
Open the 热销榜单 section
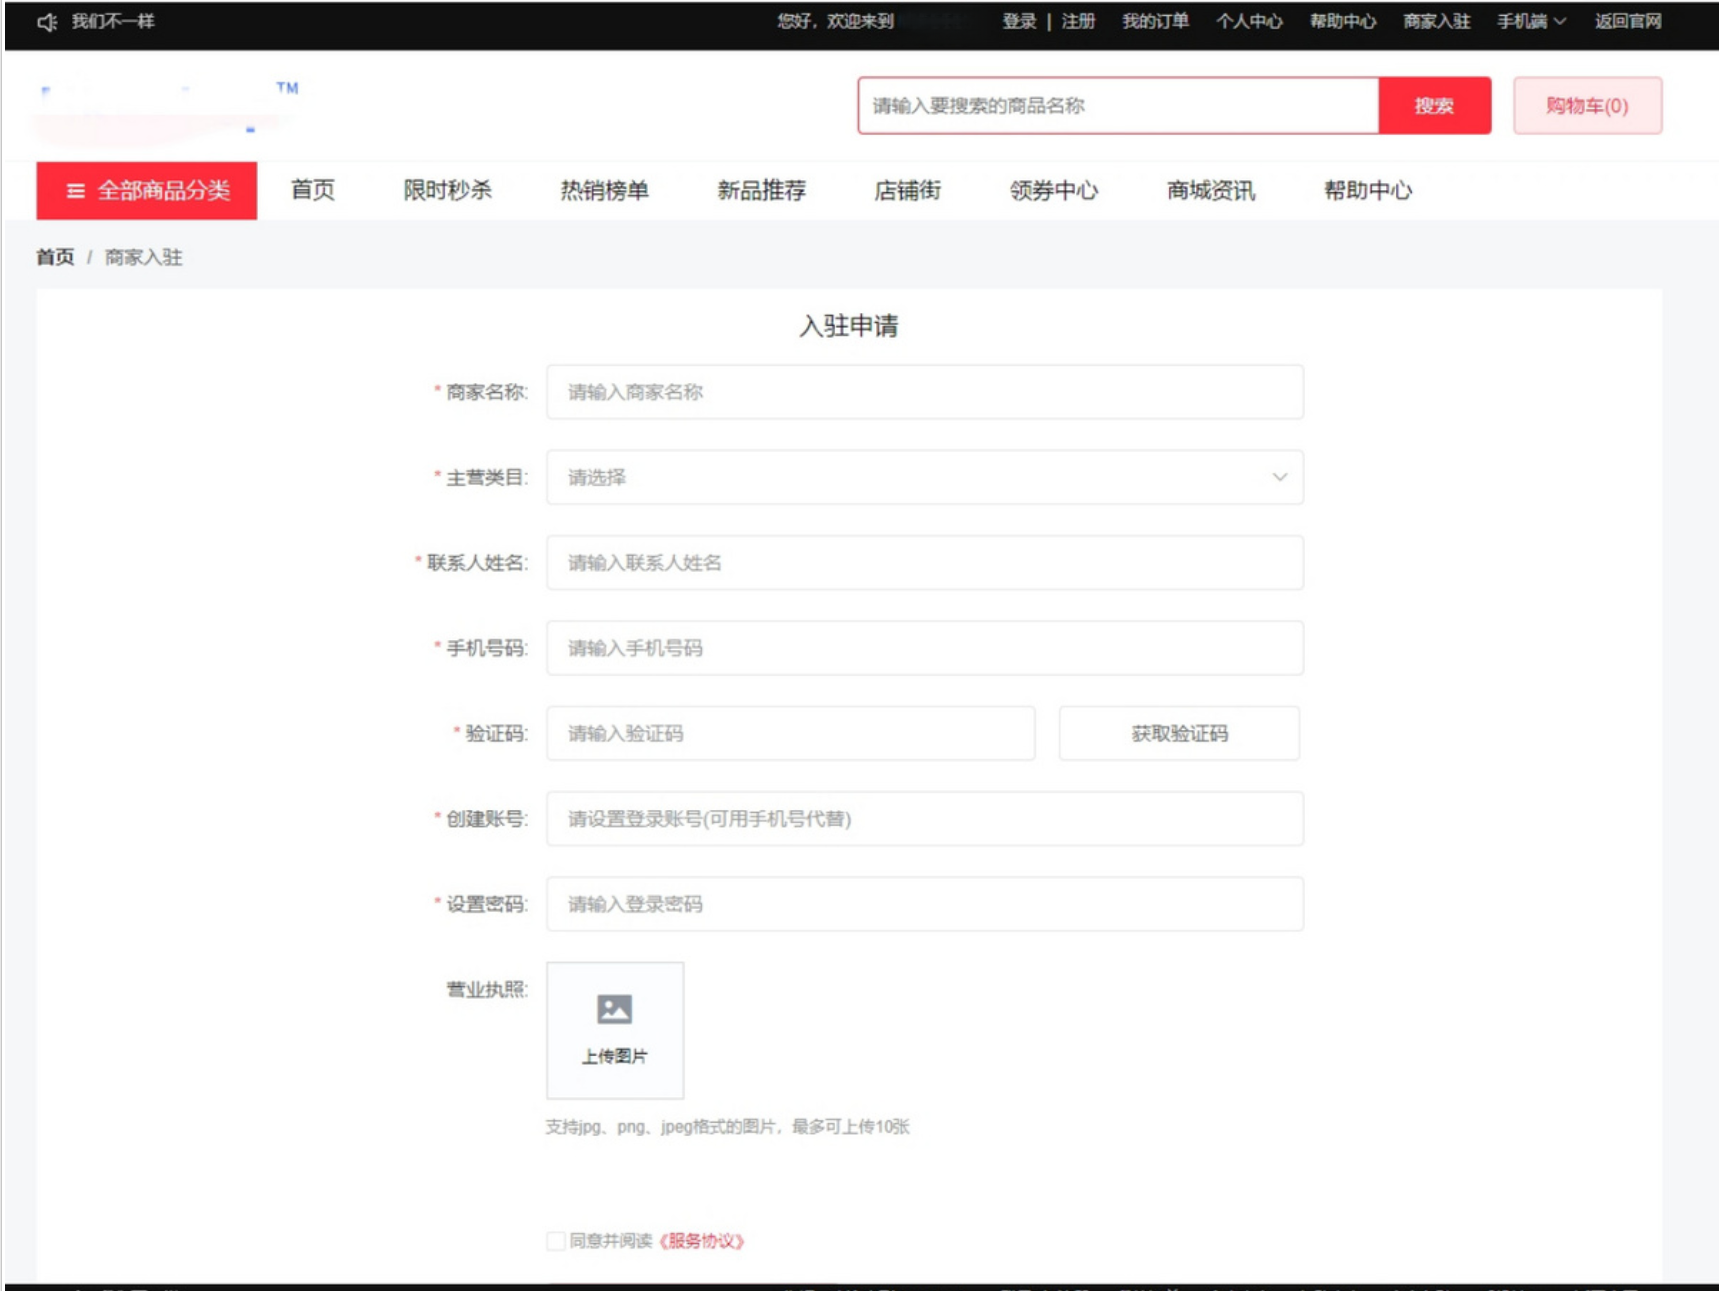pyautogui.click(x=604, y=191)
